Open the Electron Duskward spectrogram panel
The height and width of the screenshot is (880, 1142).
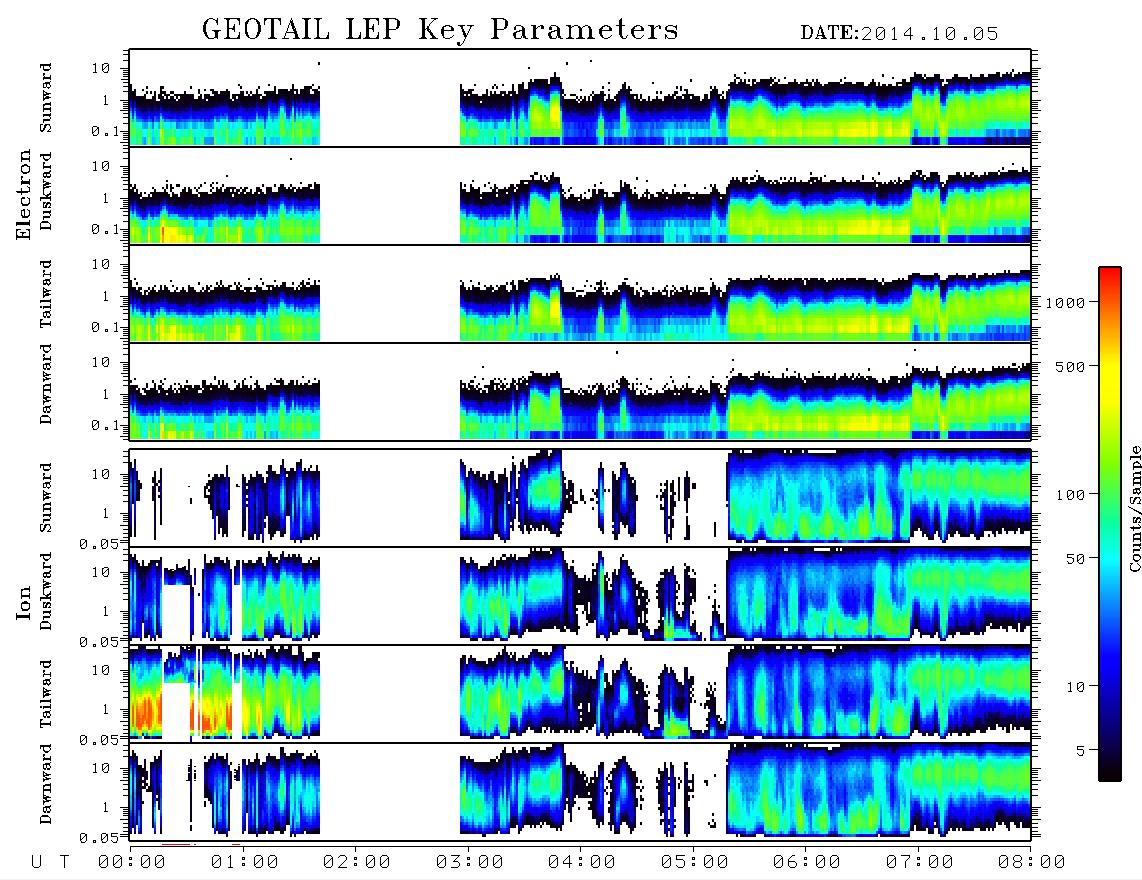click(580, 195)
